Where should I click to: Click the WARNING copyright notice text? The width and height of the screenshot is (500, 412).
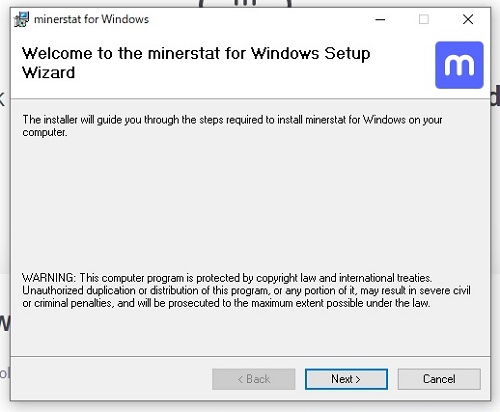coord(246,290)
